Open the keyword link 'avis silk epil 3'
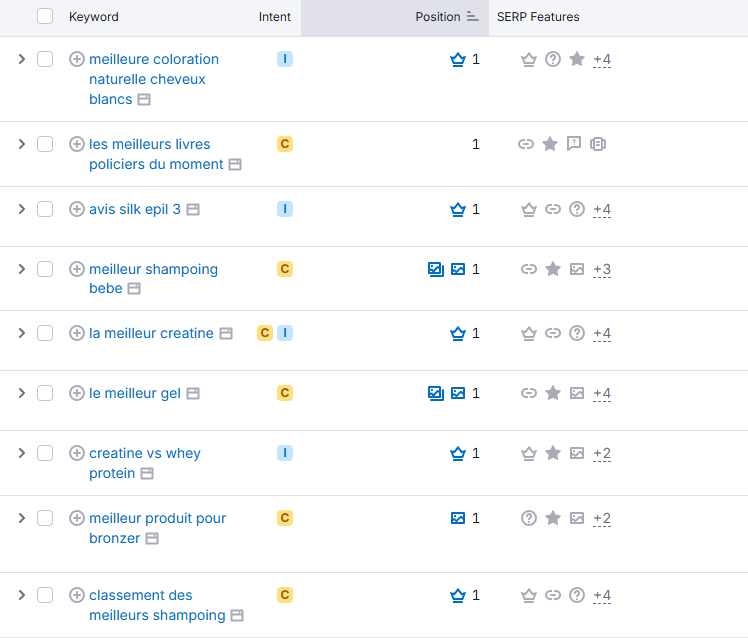 tap(135, 209)
